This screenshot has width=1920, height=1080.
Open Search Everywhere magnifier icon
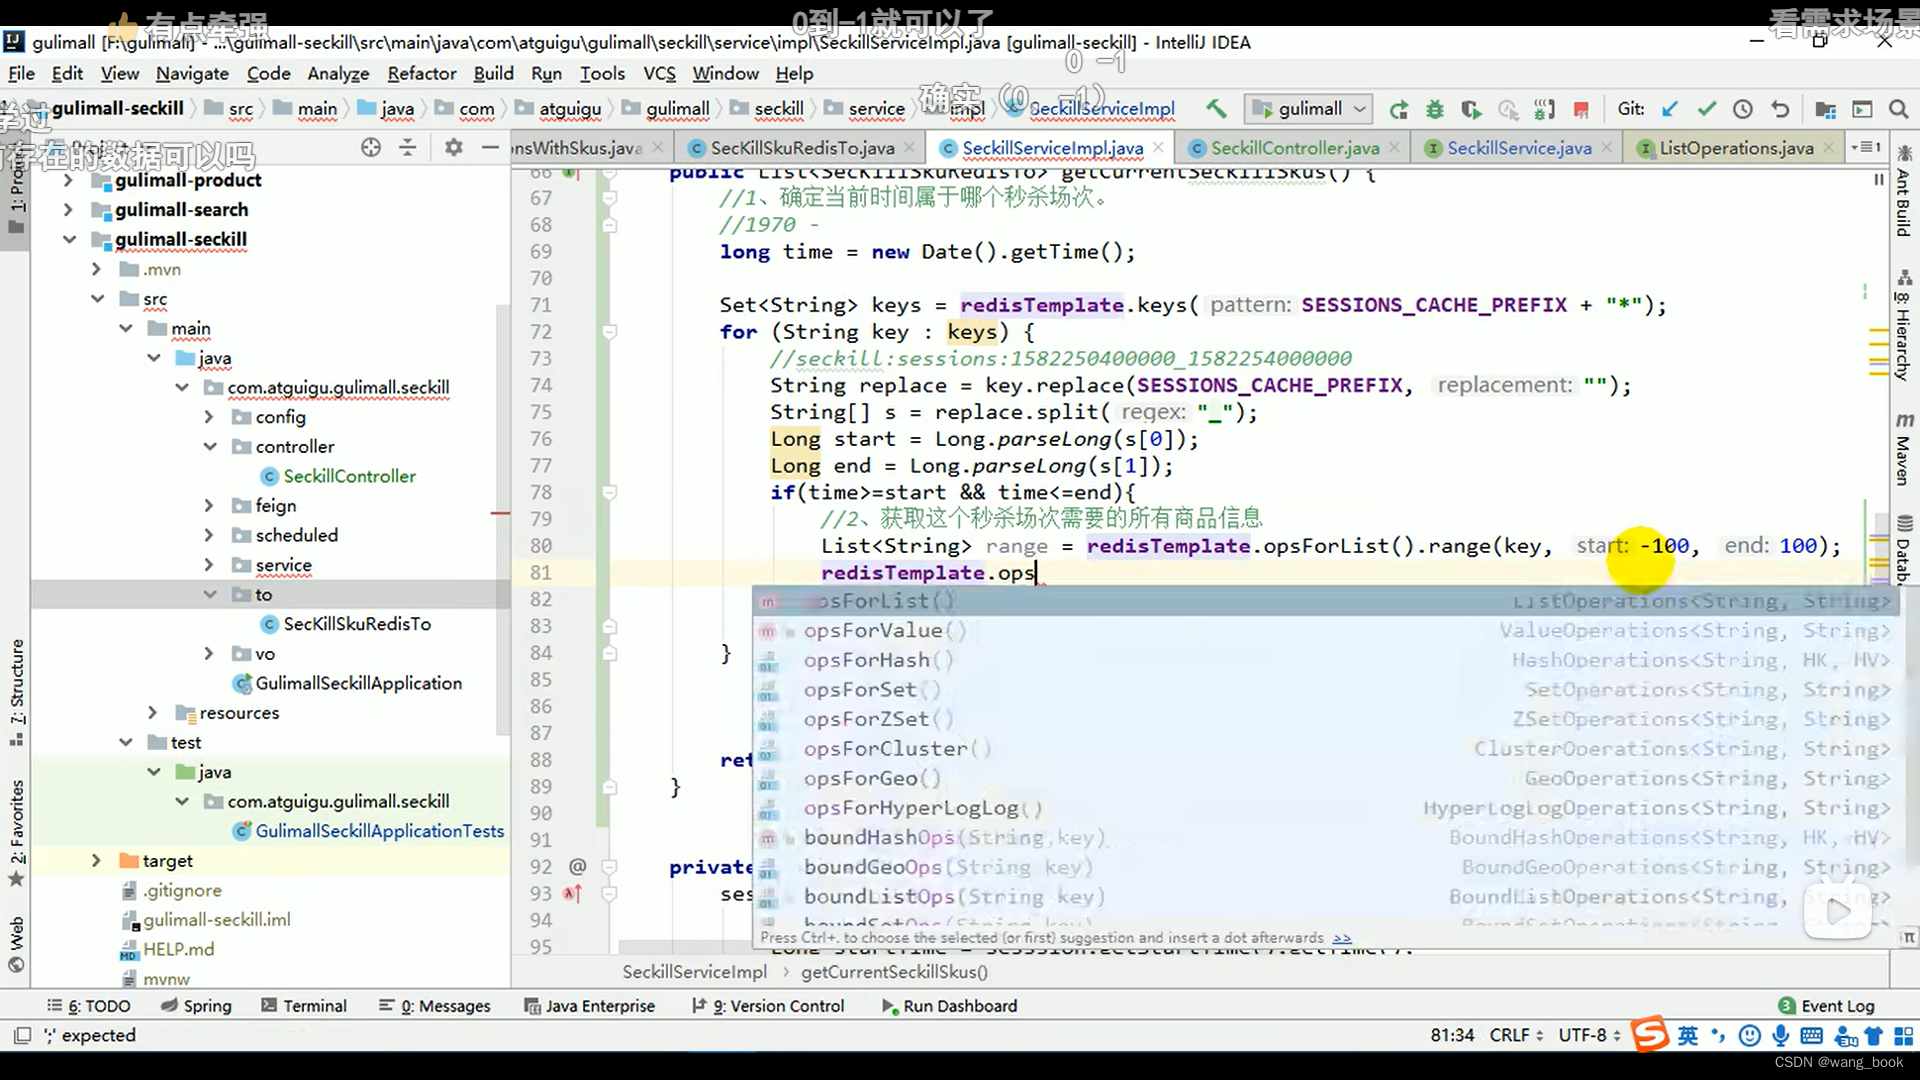[x=1899, y=109]
